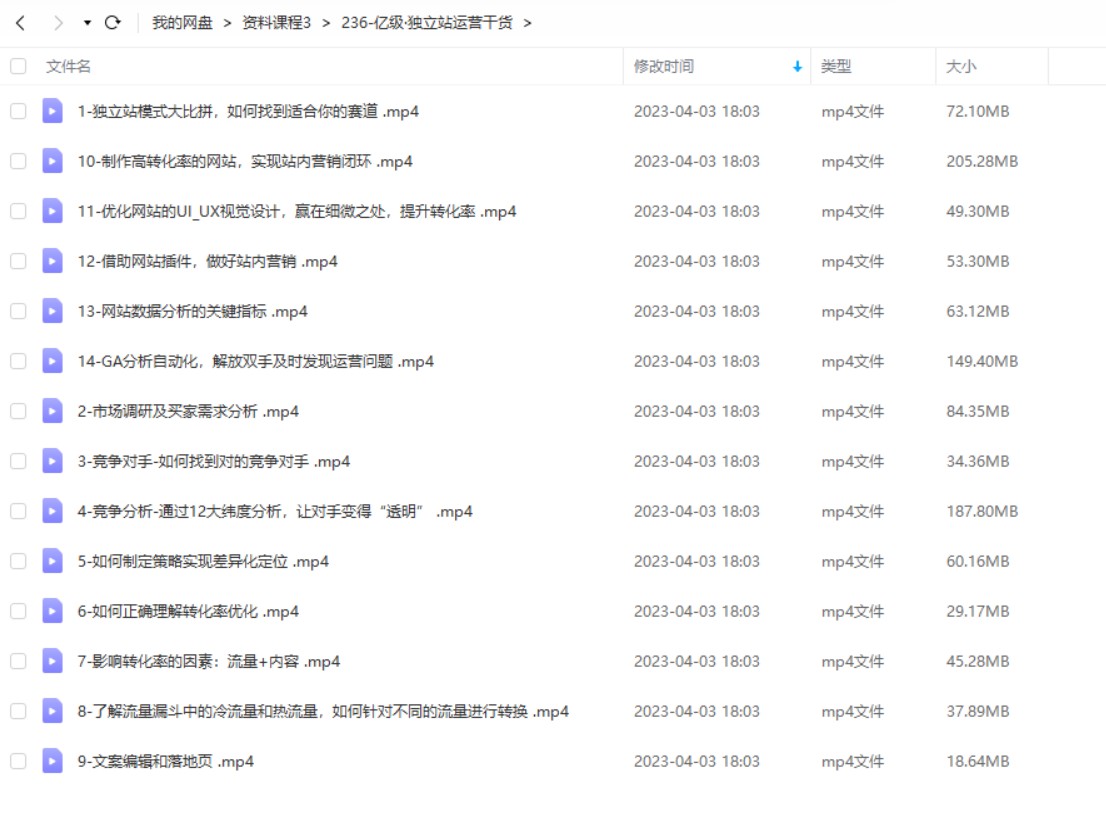The image size is (1106, 833).
Task: Select file name 7-影响转化率的因素：流量+内容 .mp4
Action: pos(209,662)
